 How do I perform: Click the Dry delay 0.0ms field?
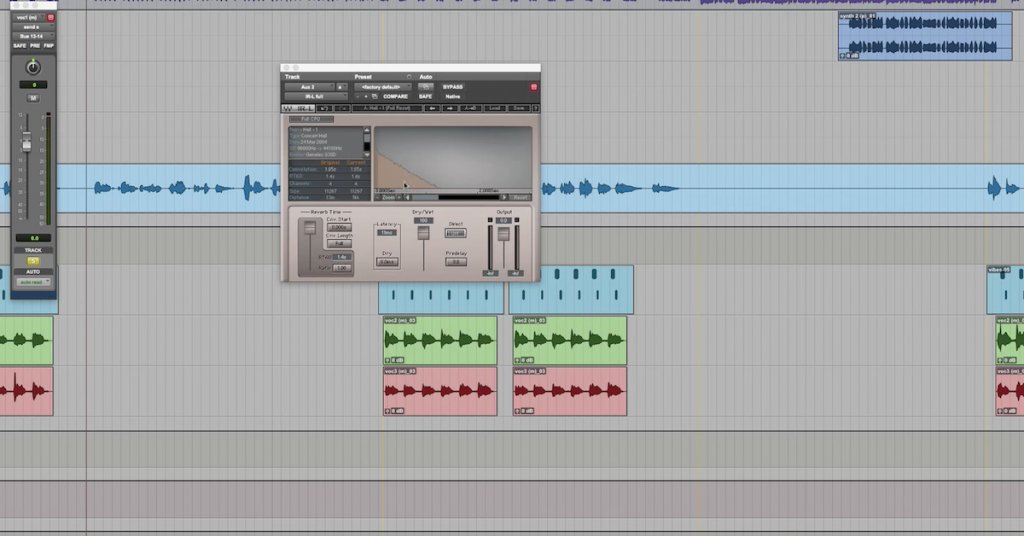tap(387, 262)
